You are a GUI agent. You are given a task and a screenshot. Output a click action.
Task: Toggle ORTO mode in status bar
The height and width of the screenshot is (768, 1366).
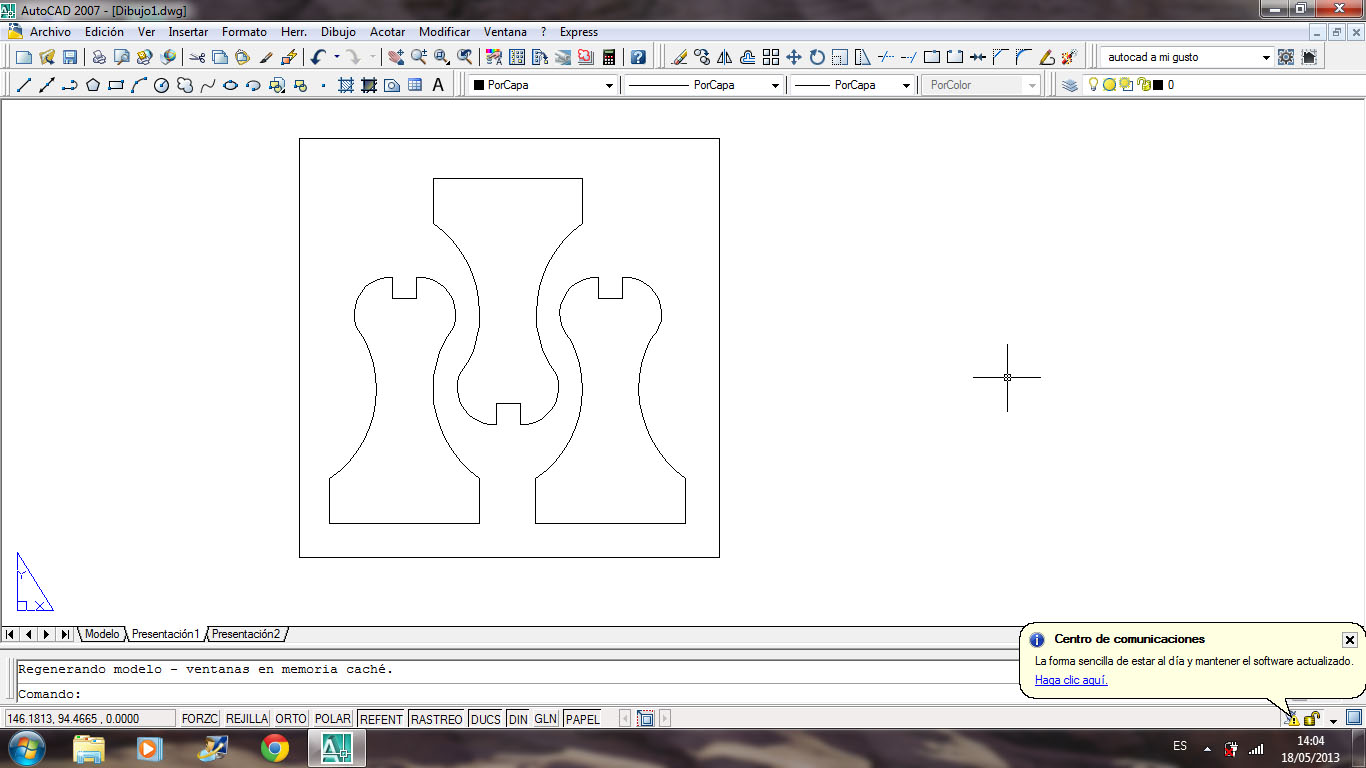(291, 719)
